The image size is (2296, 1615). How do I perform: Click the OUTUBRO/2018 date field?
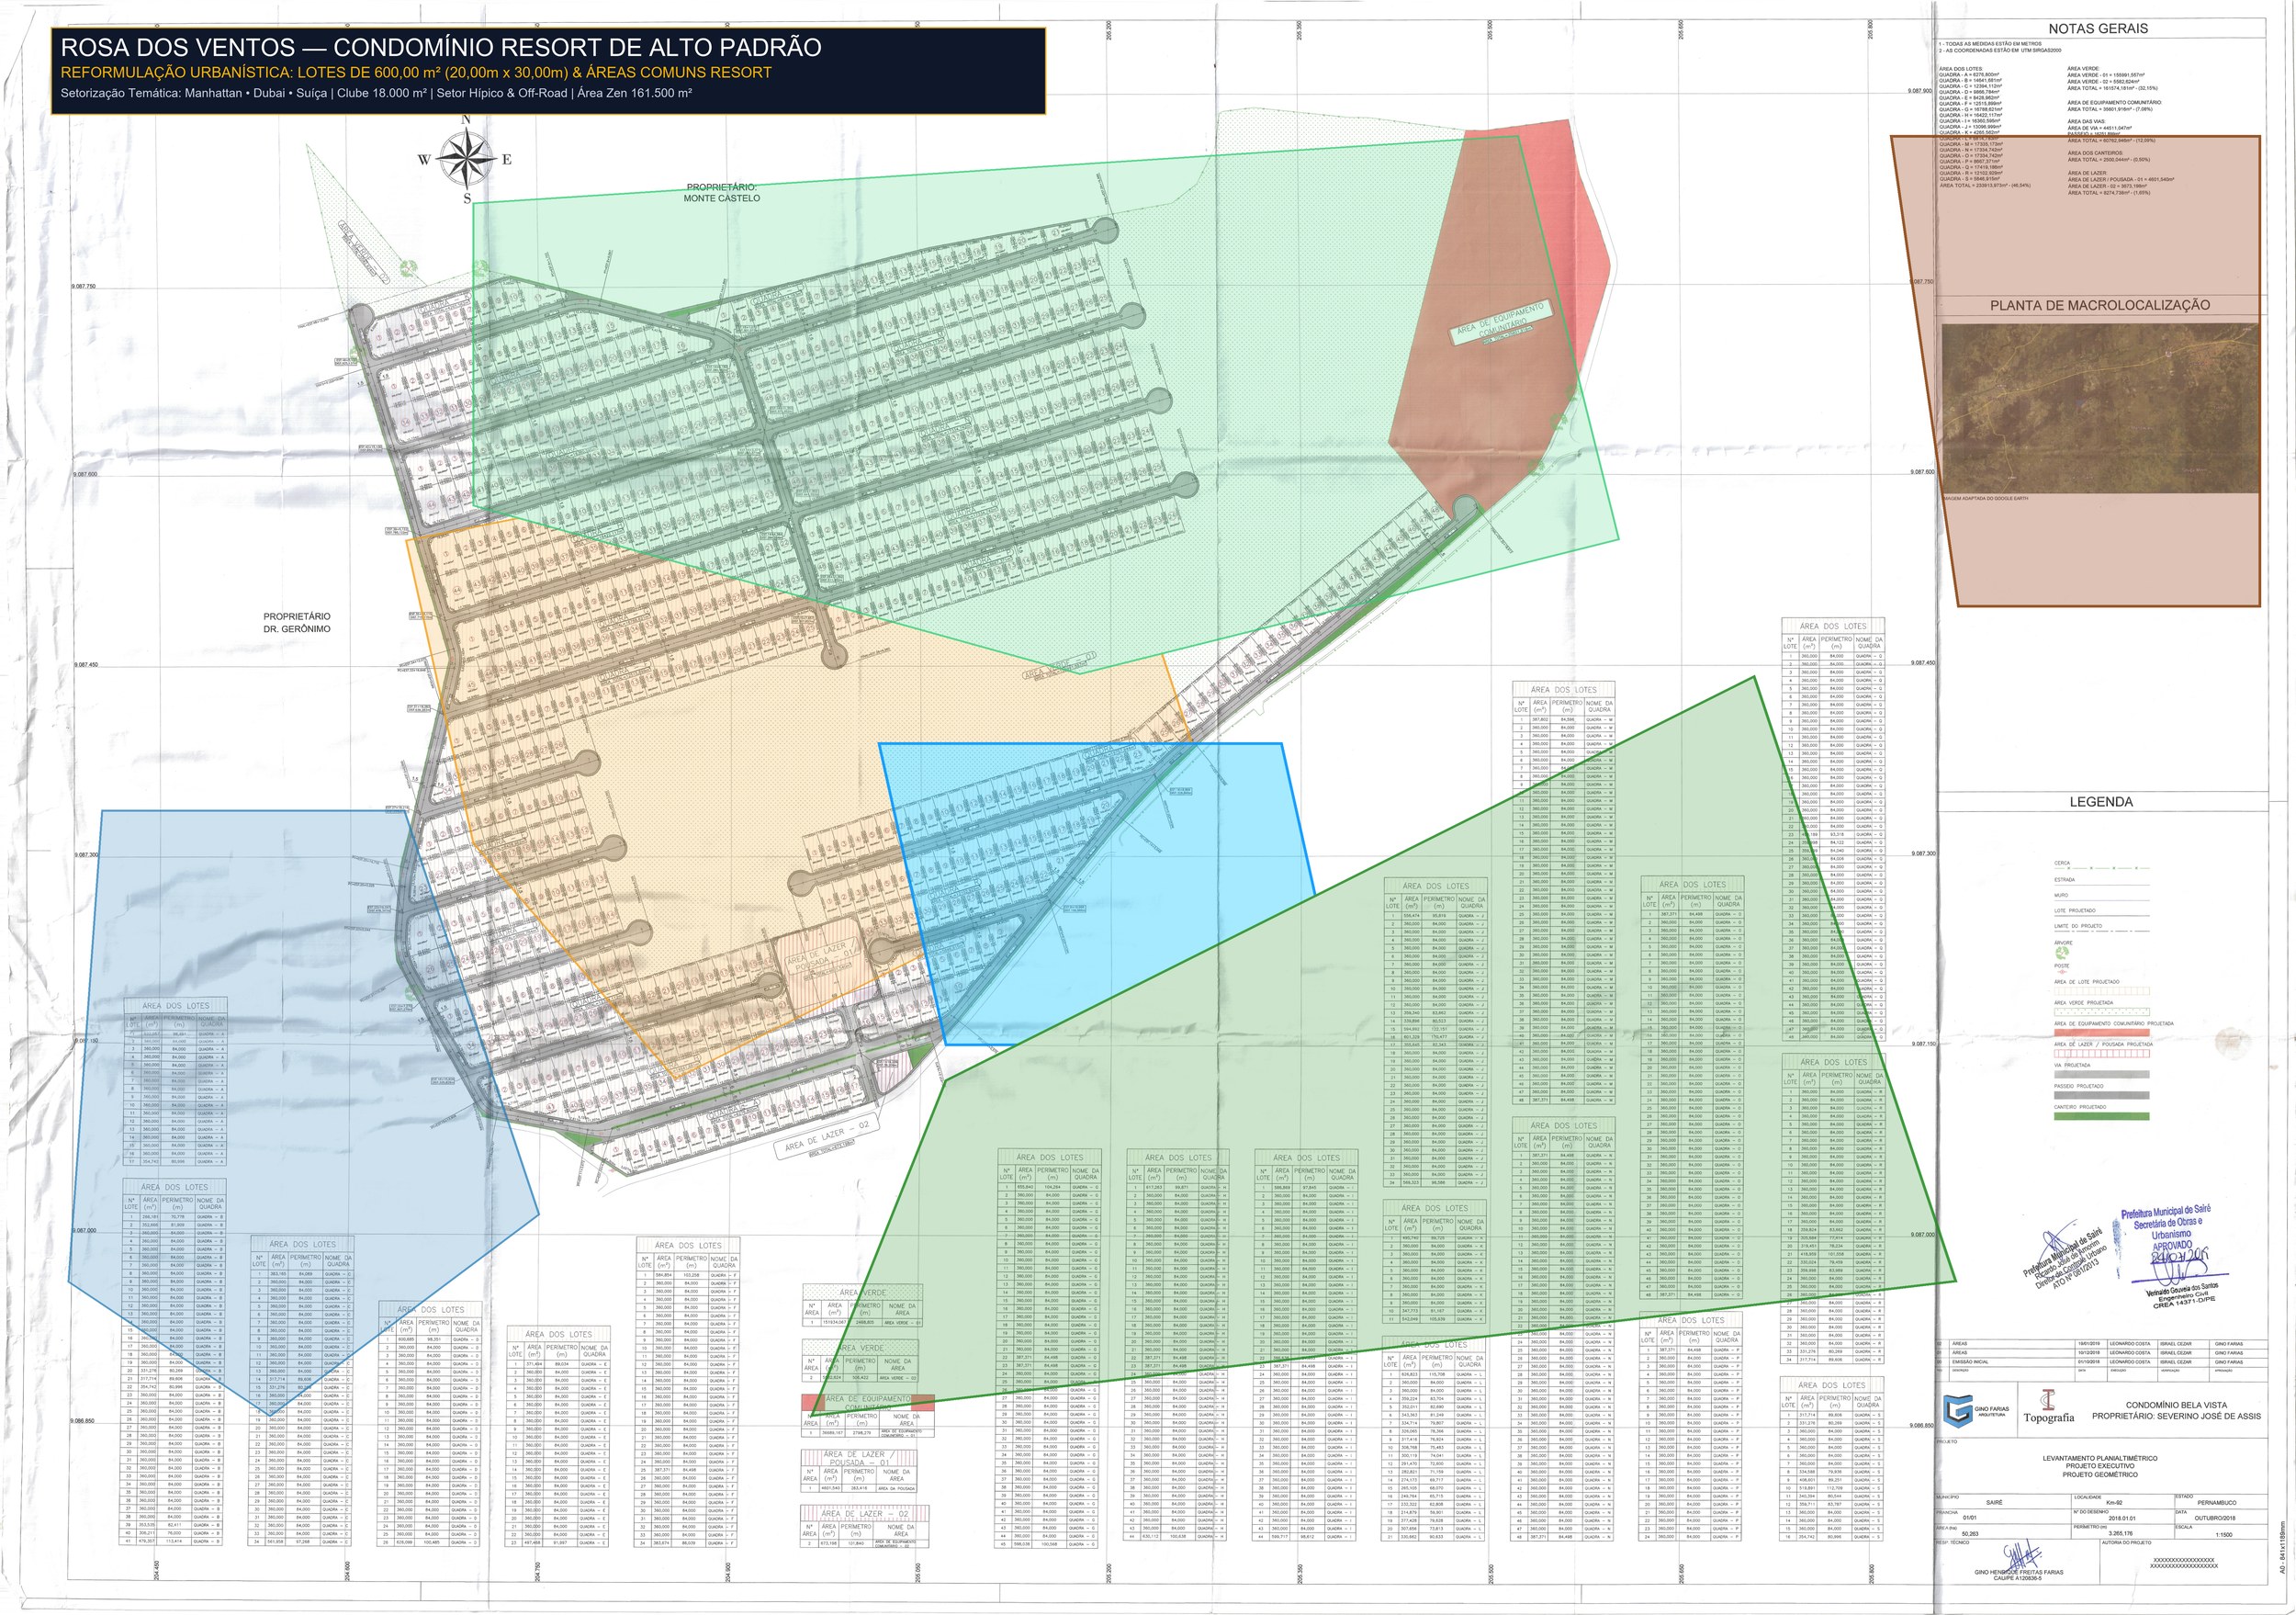2215,1518
